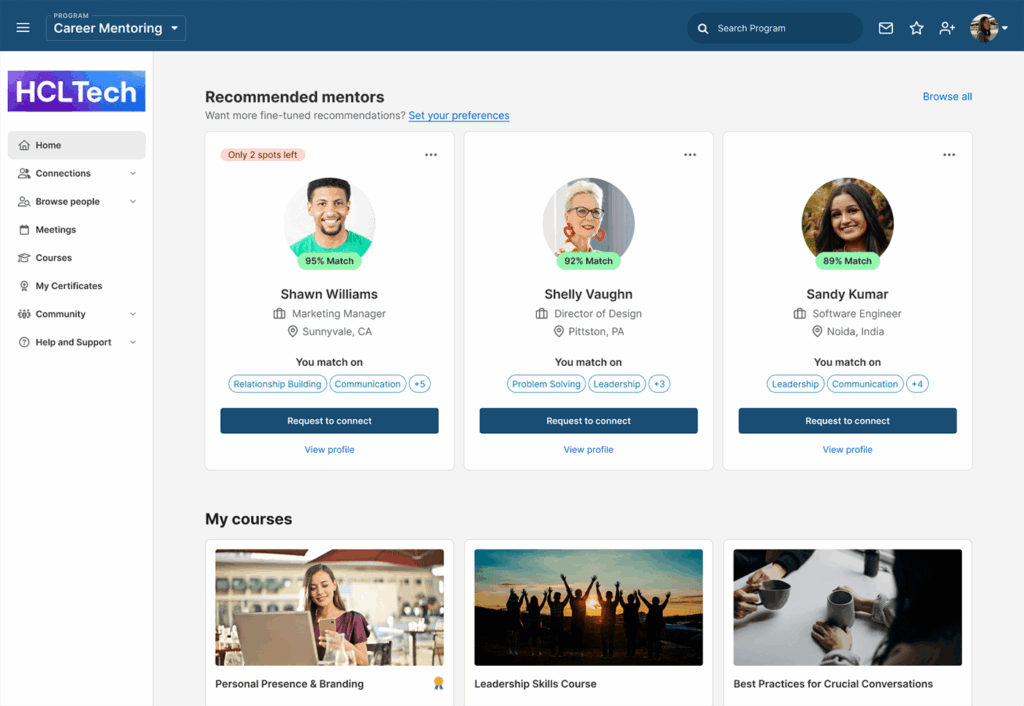
Task: Click the badge icon on Personal Presence course
Action: 439,683
